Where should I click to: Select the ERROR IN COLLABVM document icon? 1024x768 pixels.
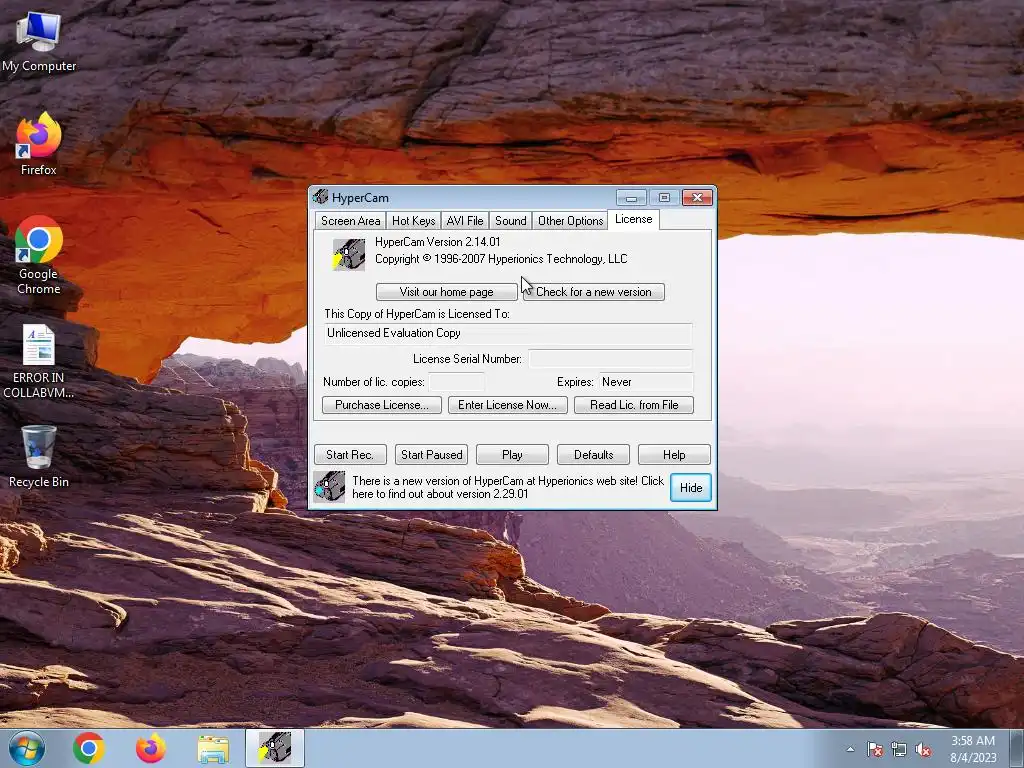pos(39,361)
